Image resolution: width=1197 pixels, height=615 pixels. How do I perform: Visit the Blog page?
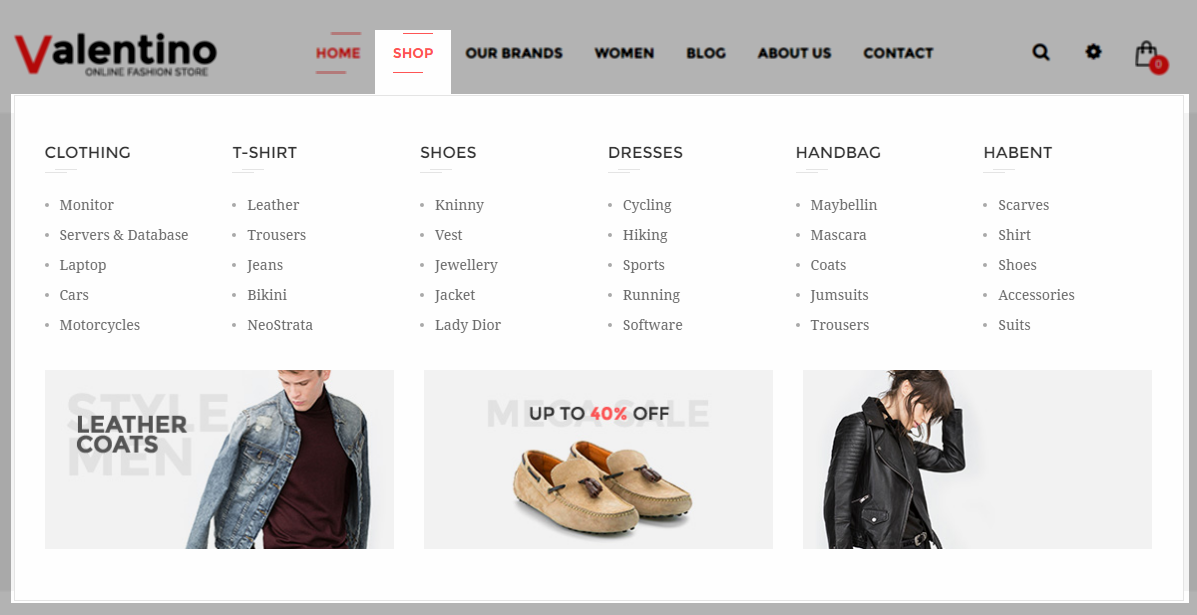tap(705, 53)
